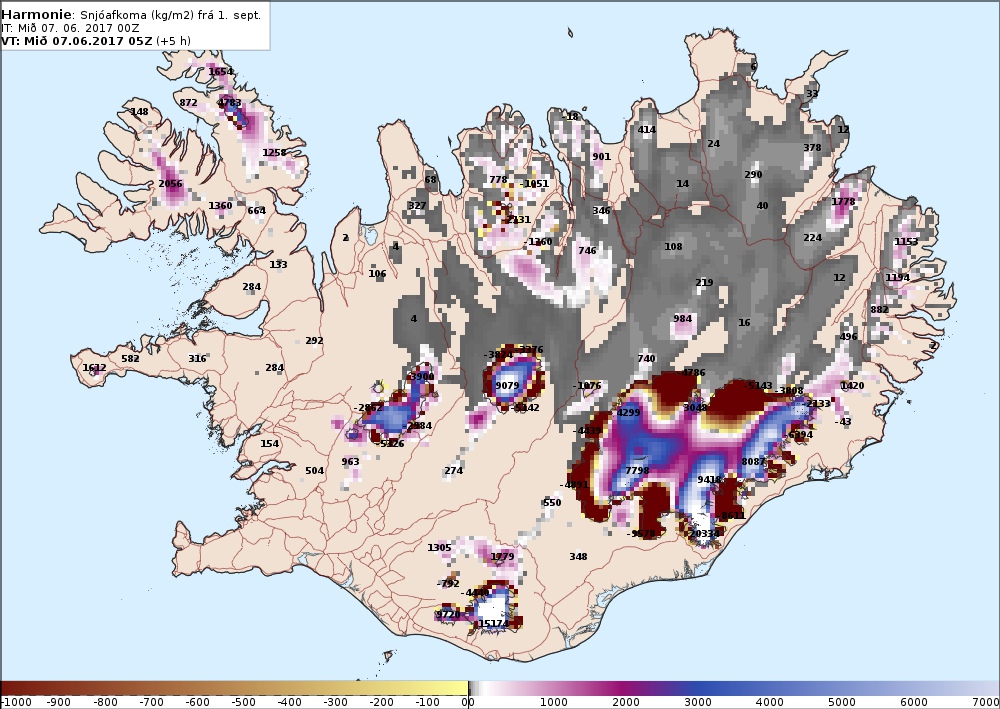
Task: Click the value 15174 on Mýrdalsjökull
Action: pos(494,624)
